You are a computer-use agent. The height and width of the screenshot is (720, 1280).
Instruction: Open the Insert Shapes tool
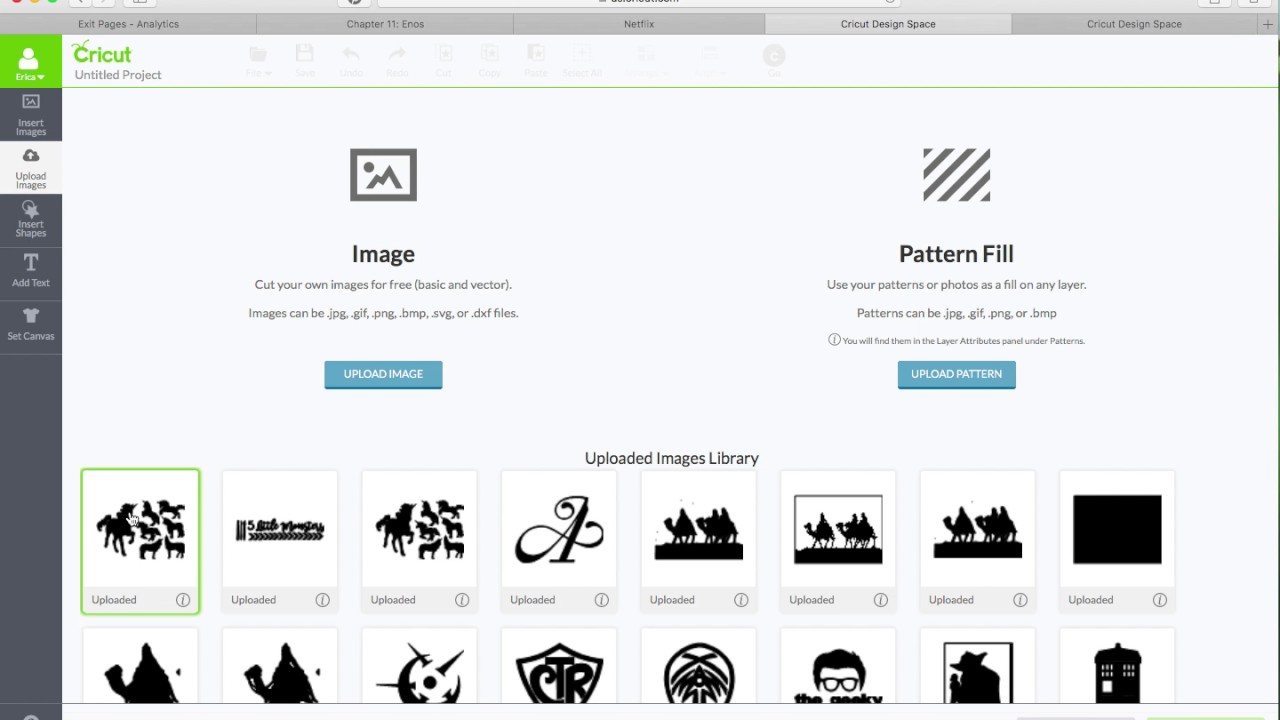(x=30, y=219)
